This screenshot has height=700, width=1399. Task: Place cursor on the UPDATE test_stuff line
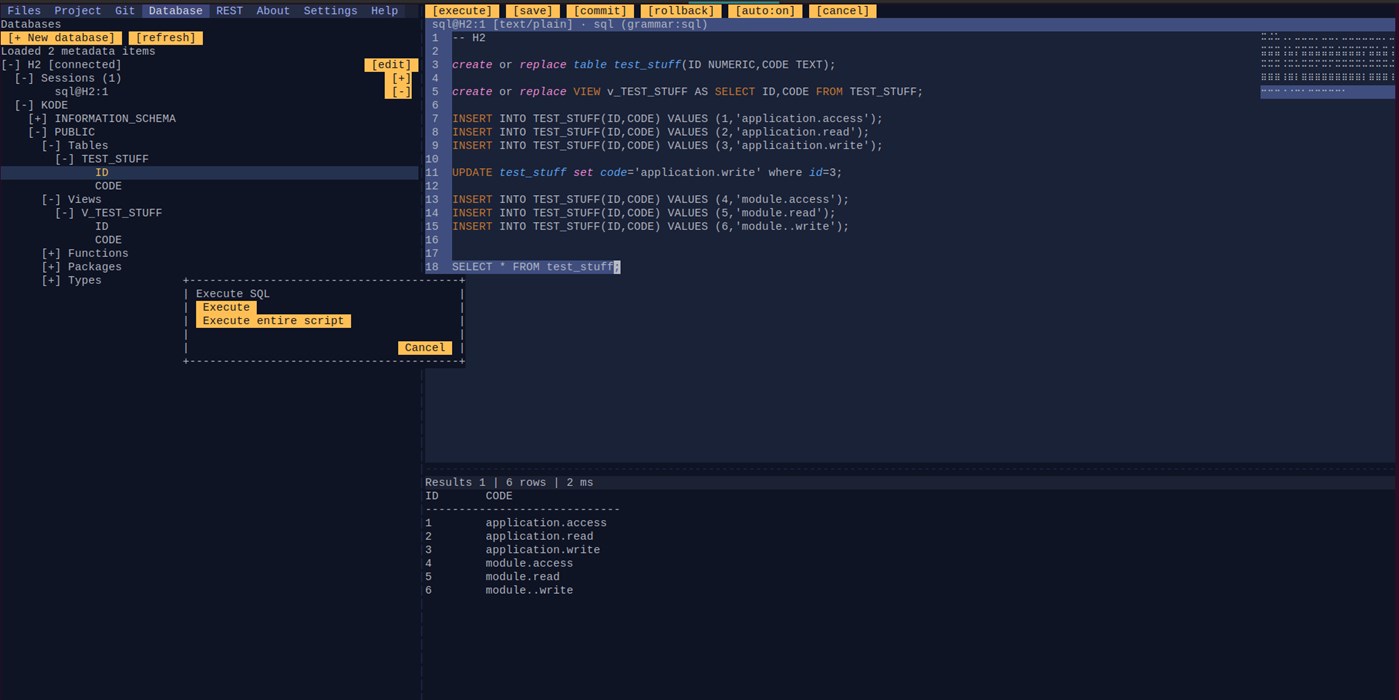tap(647, 173)
